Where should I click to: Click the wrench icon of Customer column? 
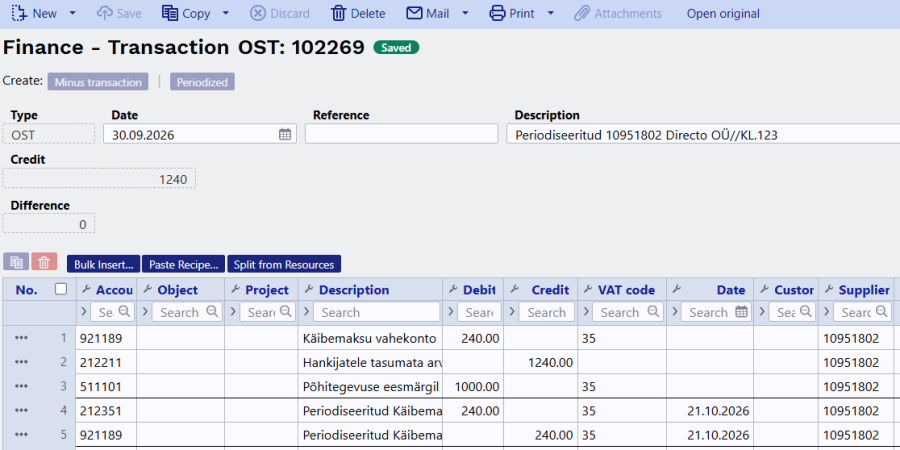point(764,290)
